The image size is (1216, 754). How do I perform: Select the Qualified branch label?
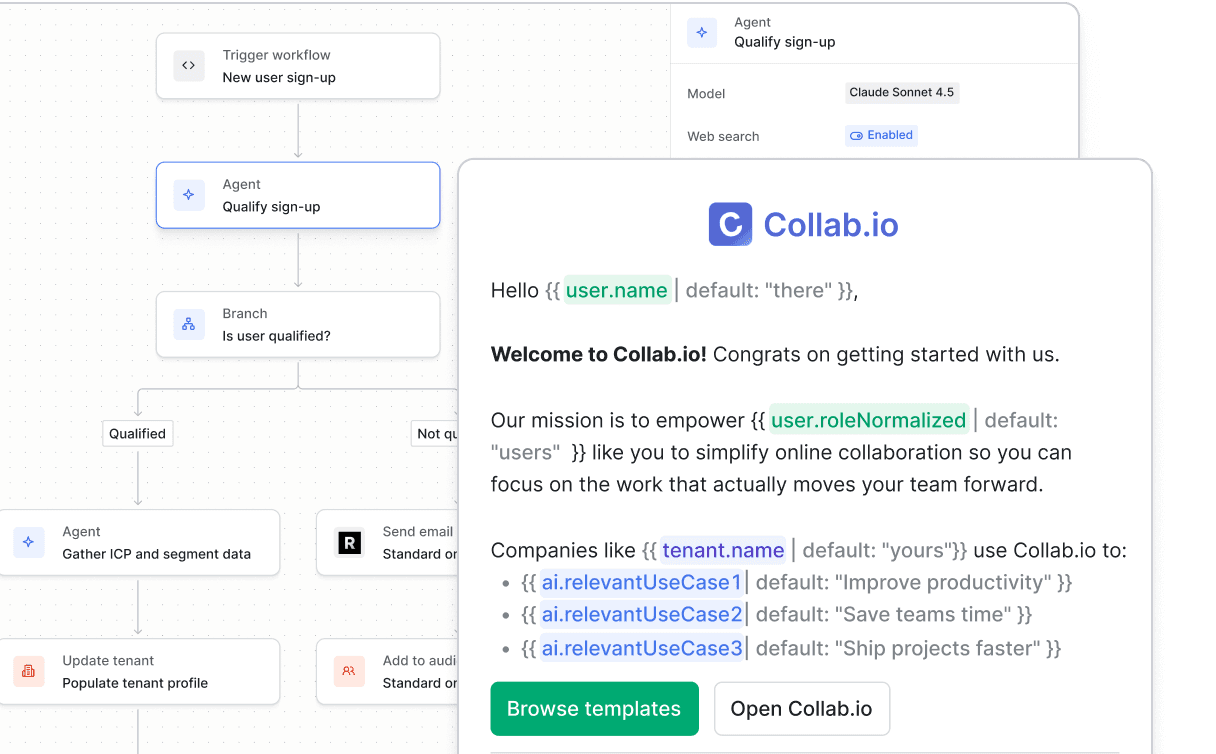138,433
